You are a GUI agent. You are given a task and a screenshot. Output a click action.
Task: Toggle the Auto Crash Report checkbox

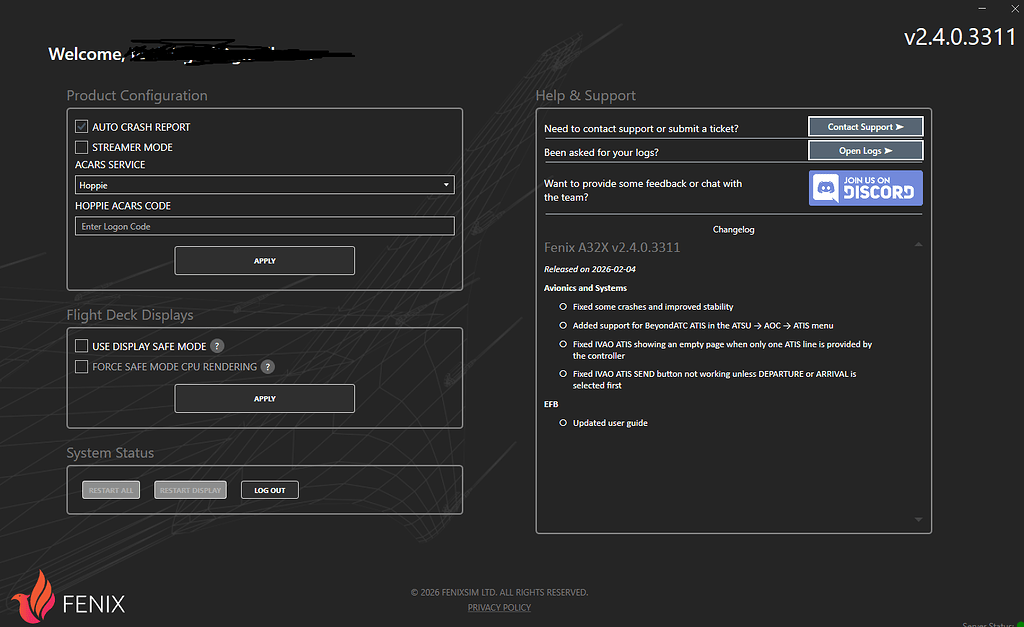click(x=82, y=127)
